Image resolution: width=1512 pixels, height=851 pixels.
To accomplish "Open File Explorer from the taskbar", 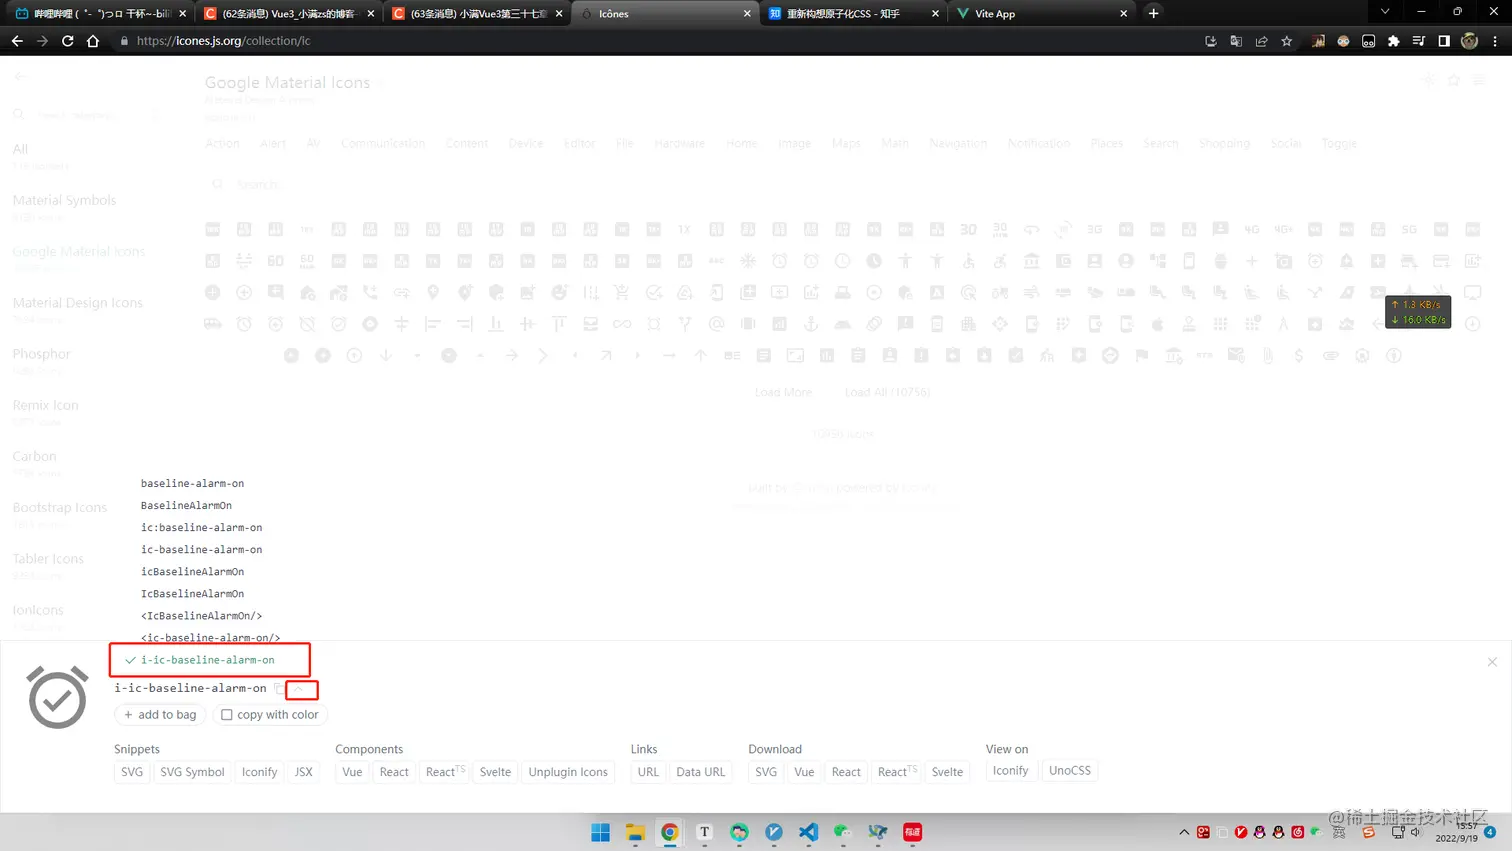I will (x=635, y=832).
